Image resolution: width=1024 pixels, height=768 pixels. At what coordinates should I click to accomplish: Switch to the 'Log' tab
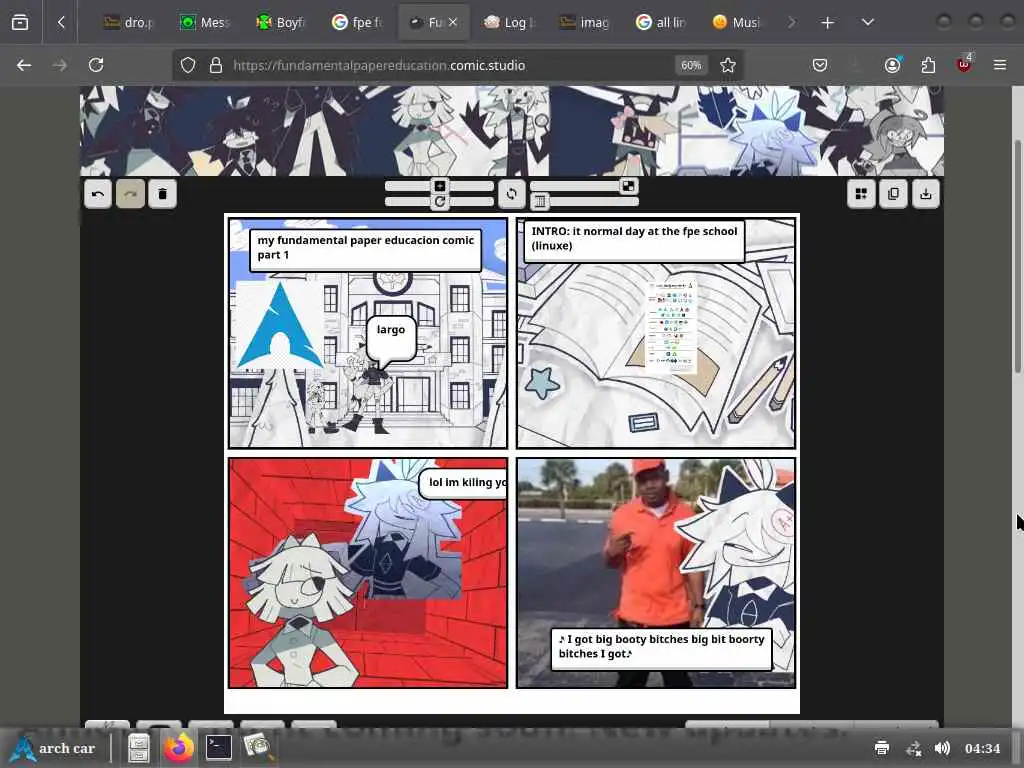coord(510,23)
